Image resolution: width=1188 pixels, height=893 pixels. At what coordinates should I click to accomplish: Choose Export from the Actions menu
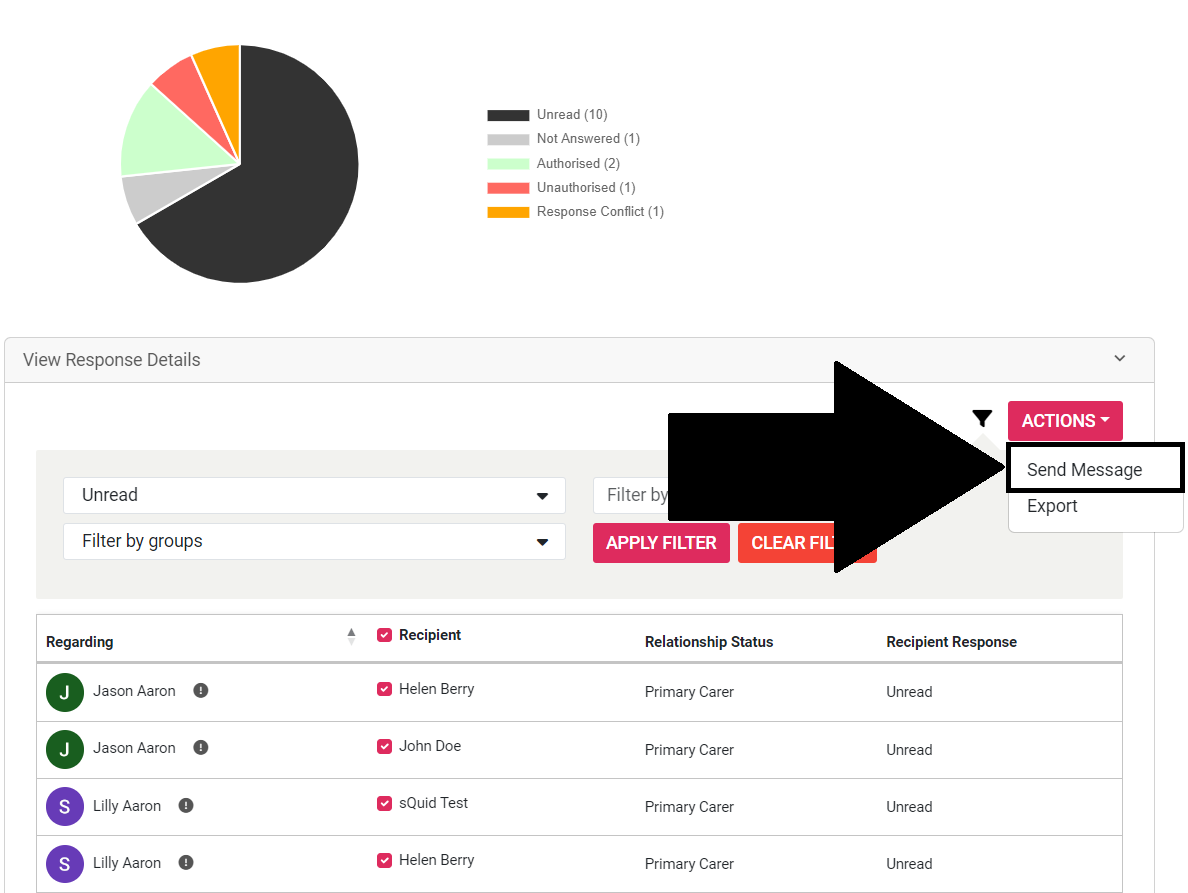pos(1052,506)
